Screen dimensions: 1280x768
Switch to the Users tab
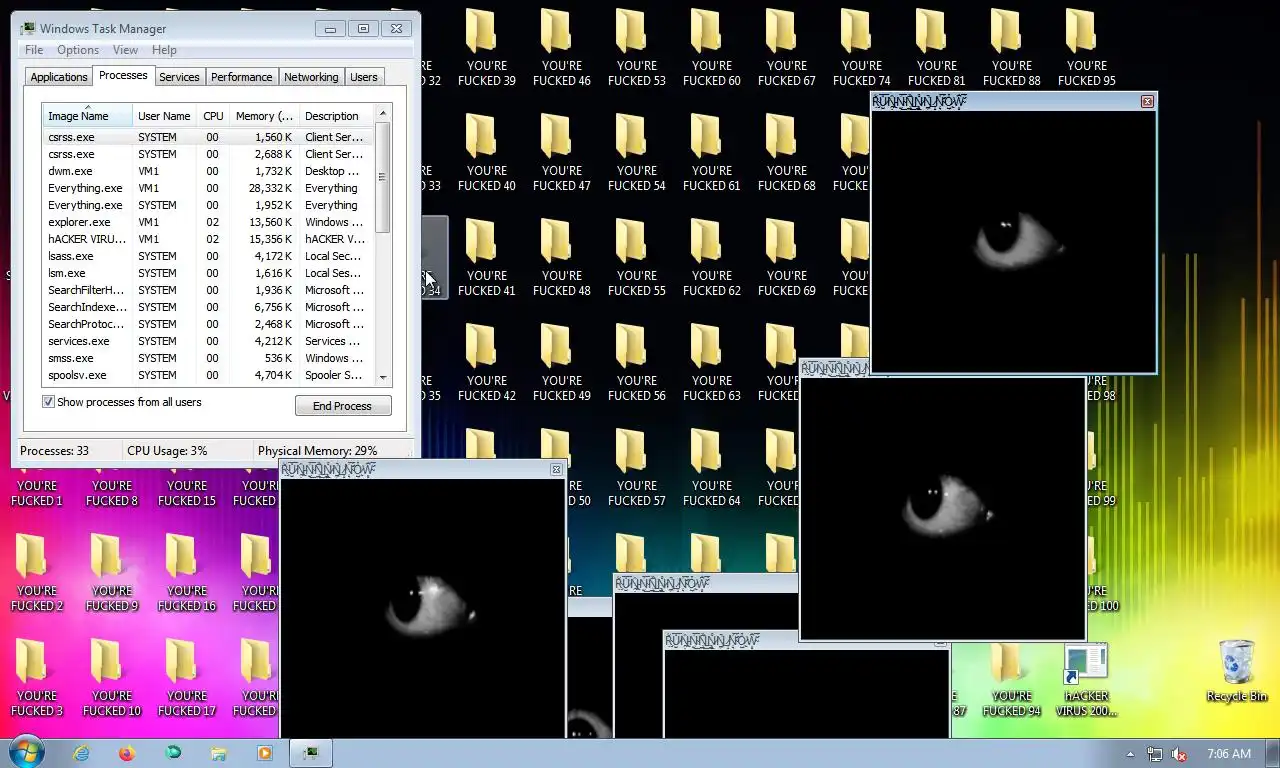coord(364,77)
